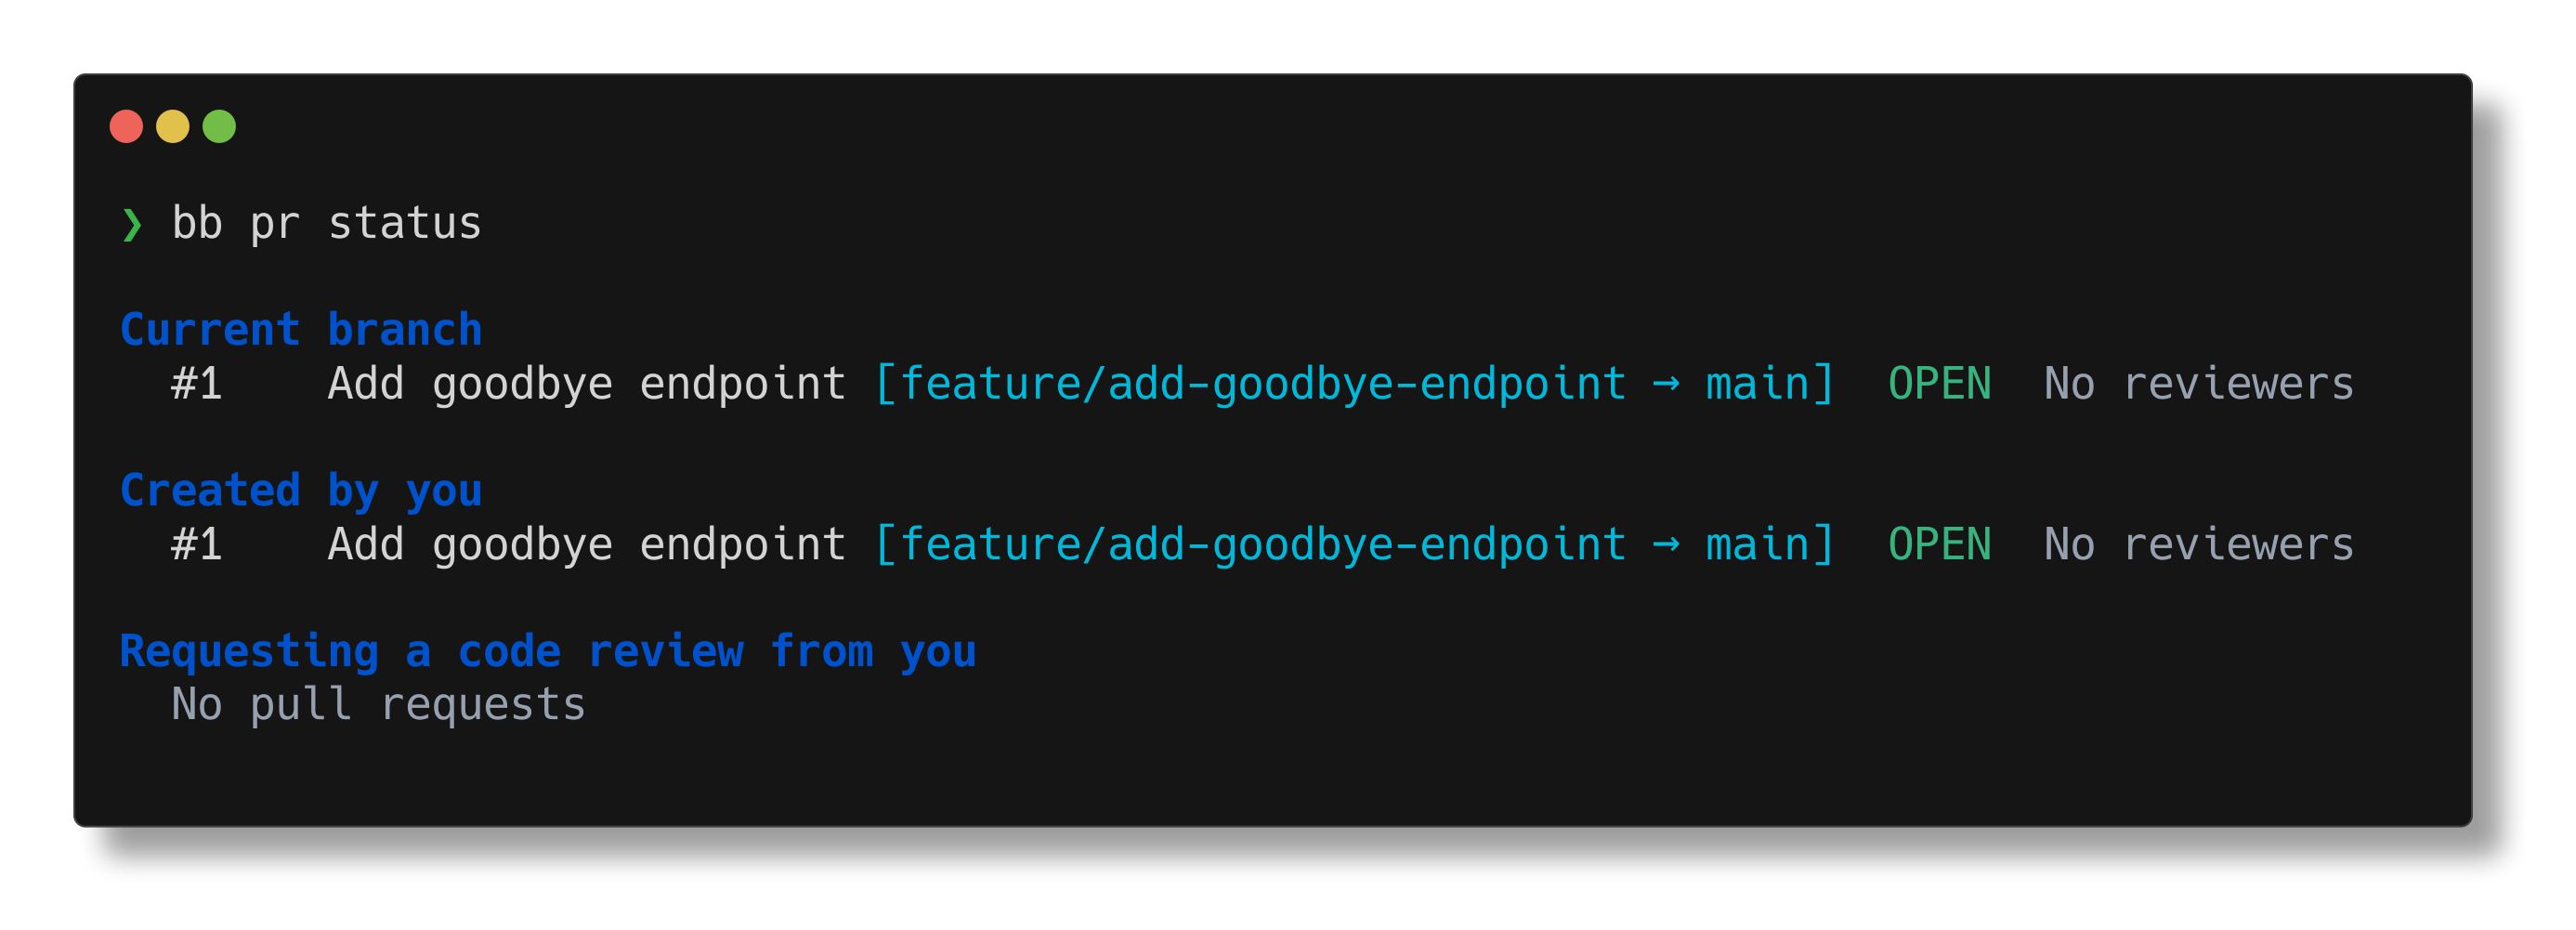Select the 'Current branch' heading

(301, 330)
